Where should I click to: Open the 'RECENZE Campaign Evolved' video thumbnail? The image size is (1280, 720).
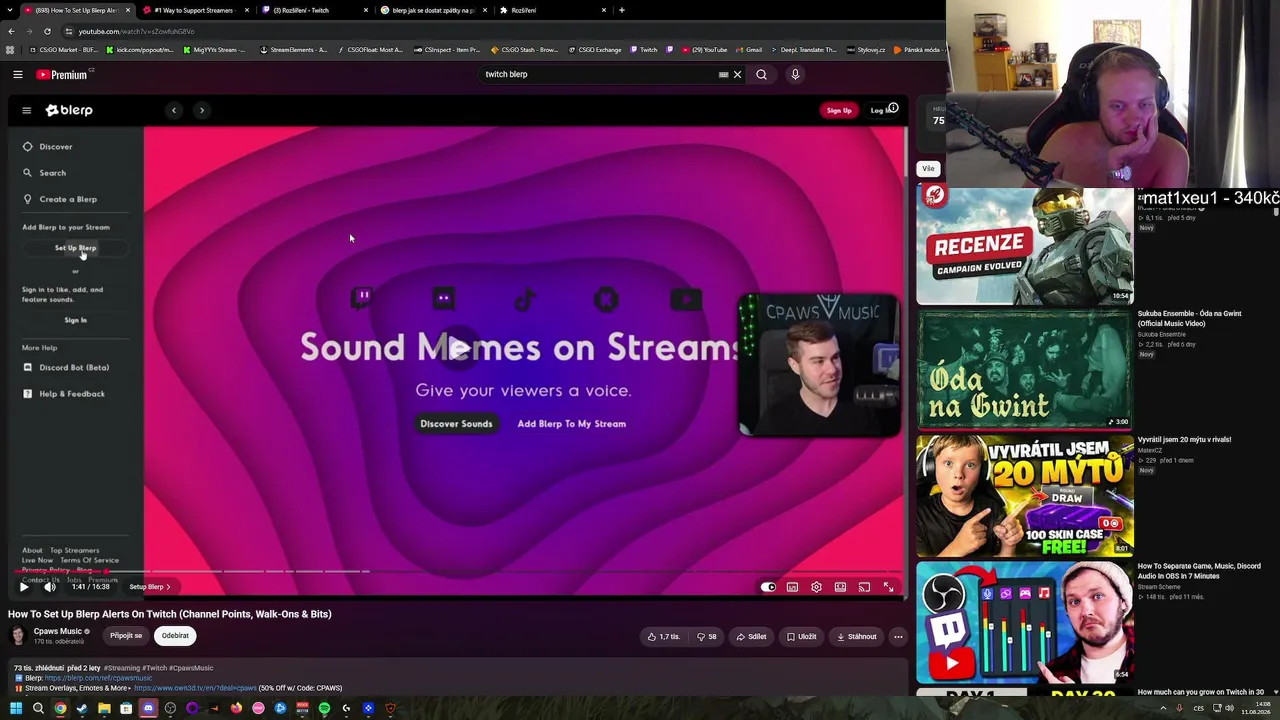[x=1025, y=246]
